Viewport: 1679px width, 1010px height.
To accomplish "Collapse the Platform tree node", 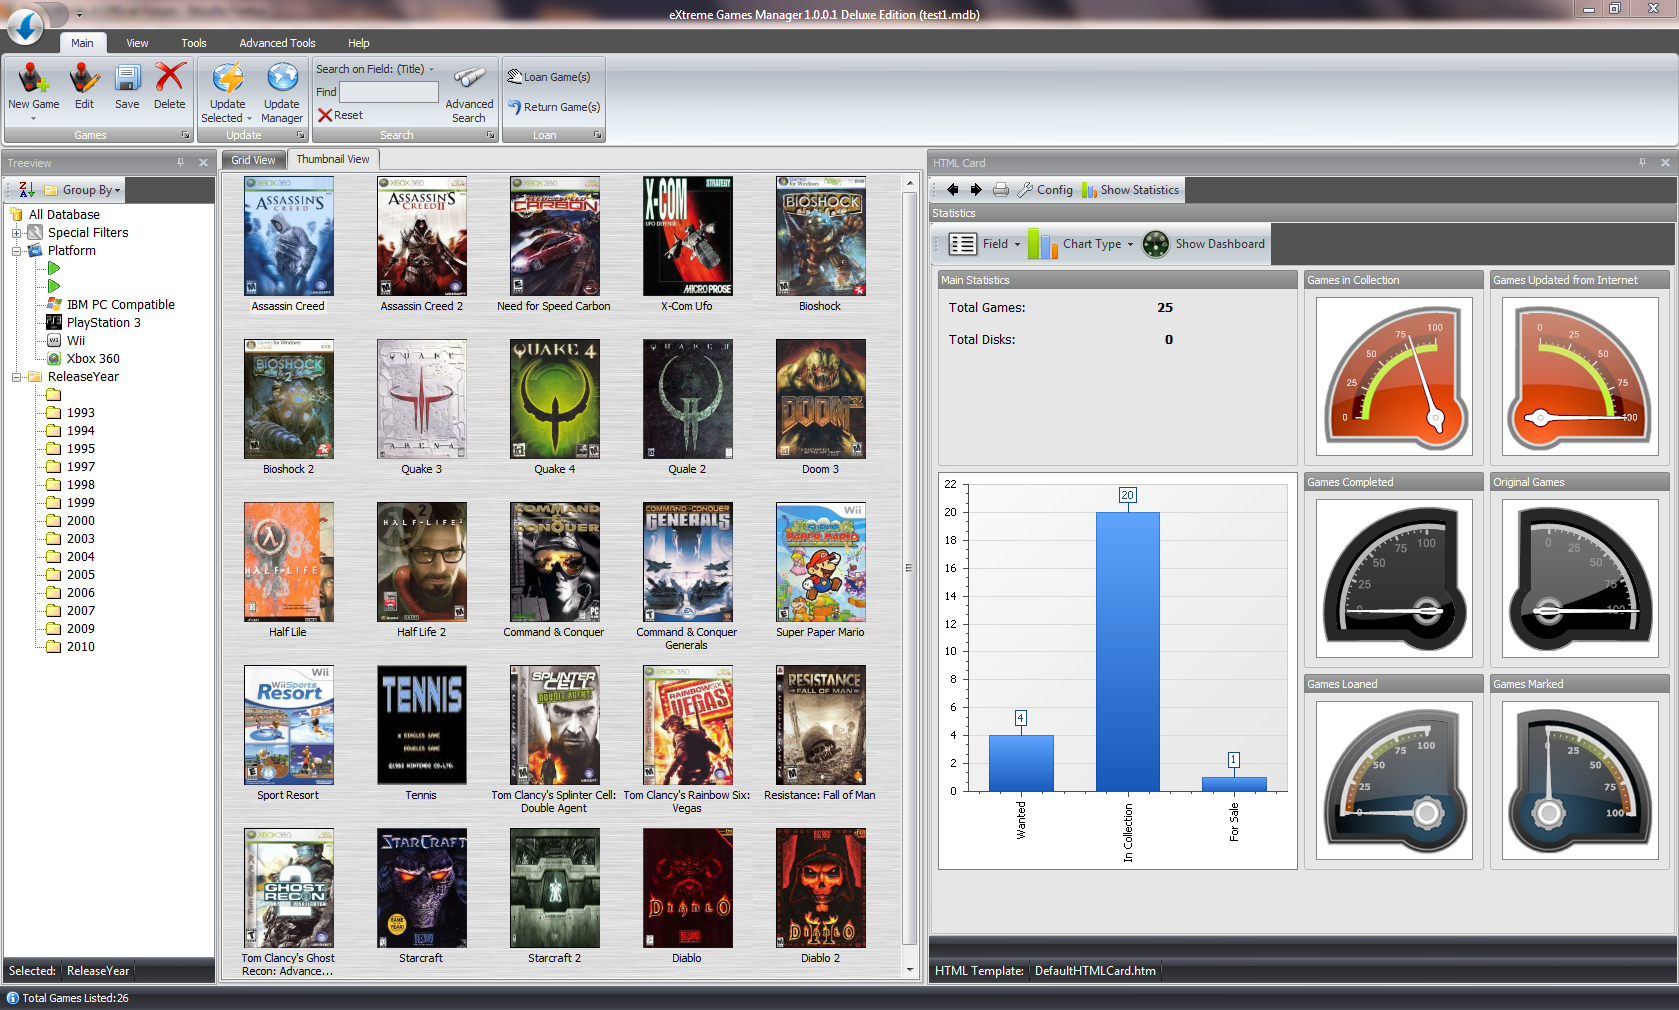I will (x=17, y=251).
